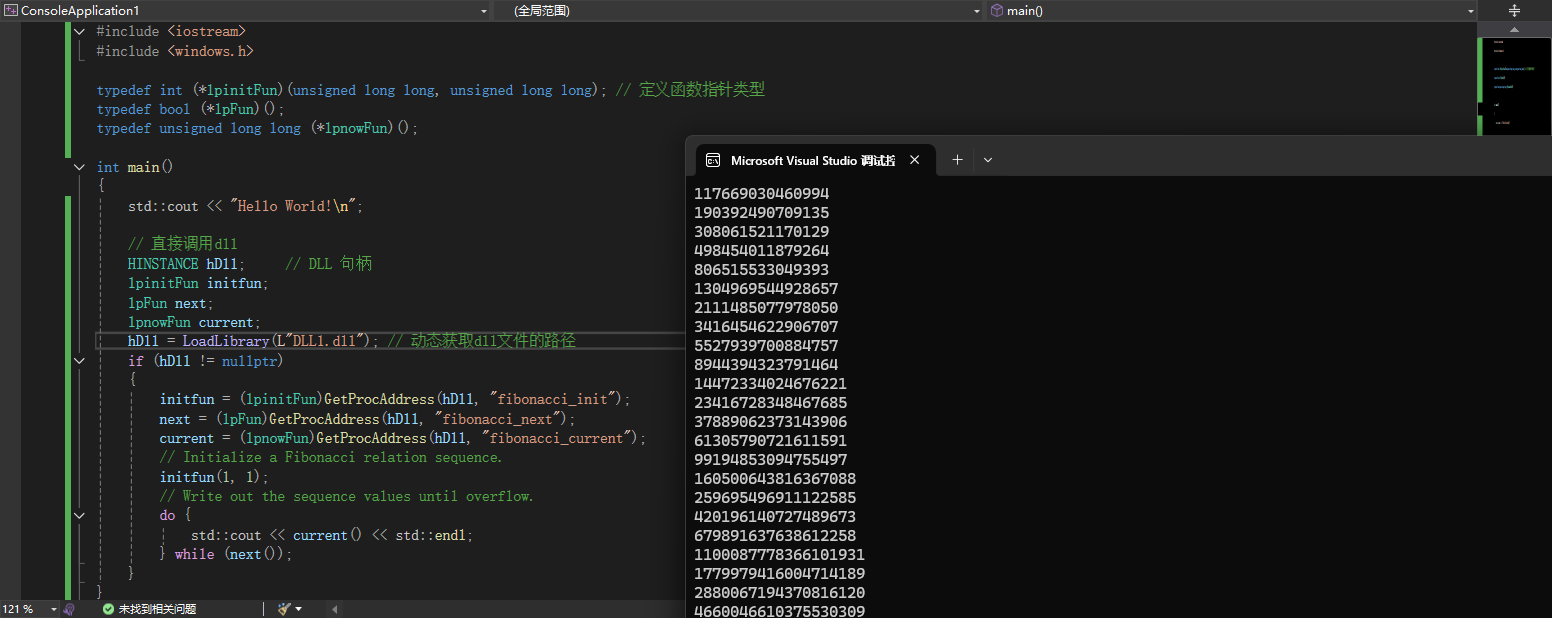This screenshot has height=618, width=1552.
Task: Click the std::cout "Hello World!" line
Action: tap(246, 206)
